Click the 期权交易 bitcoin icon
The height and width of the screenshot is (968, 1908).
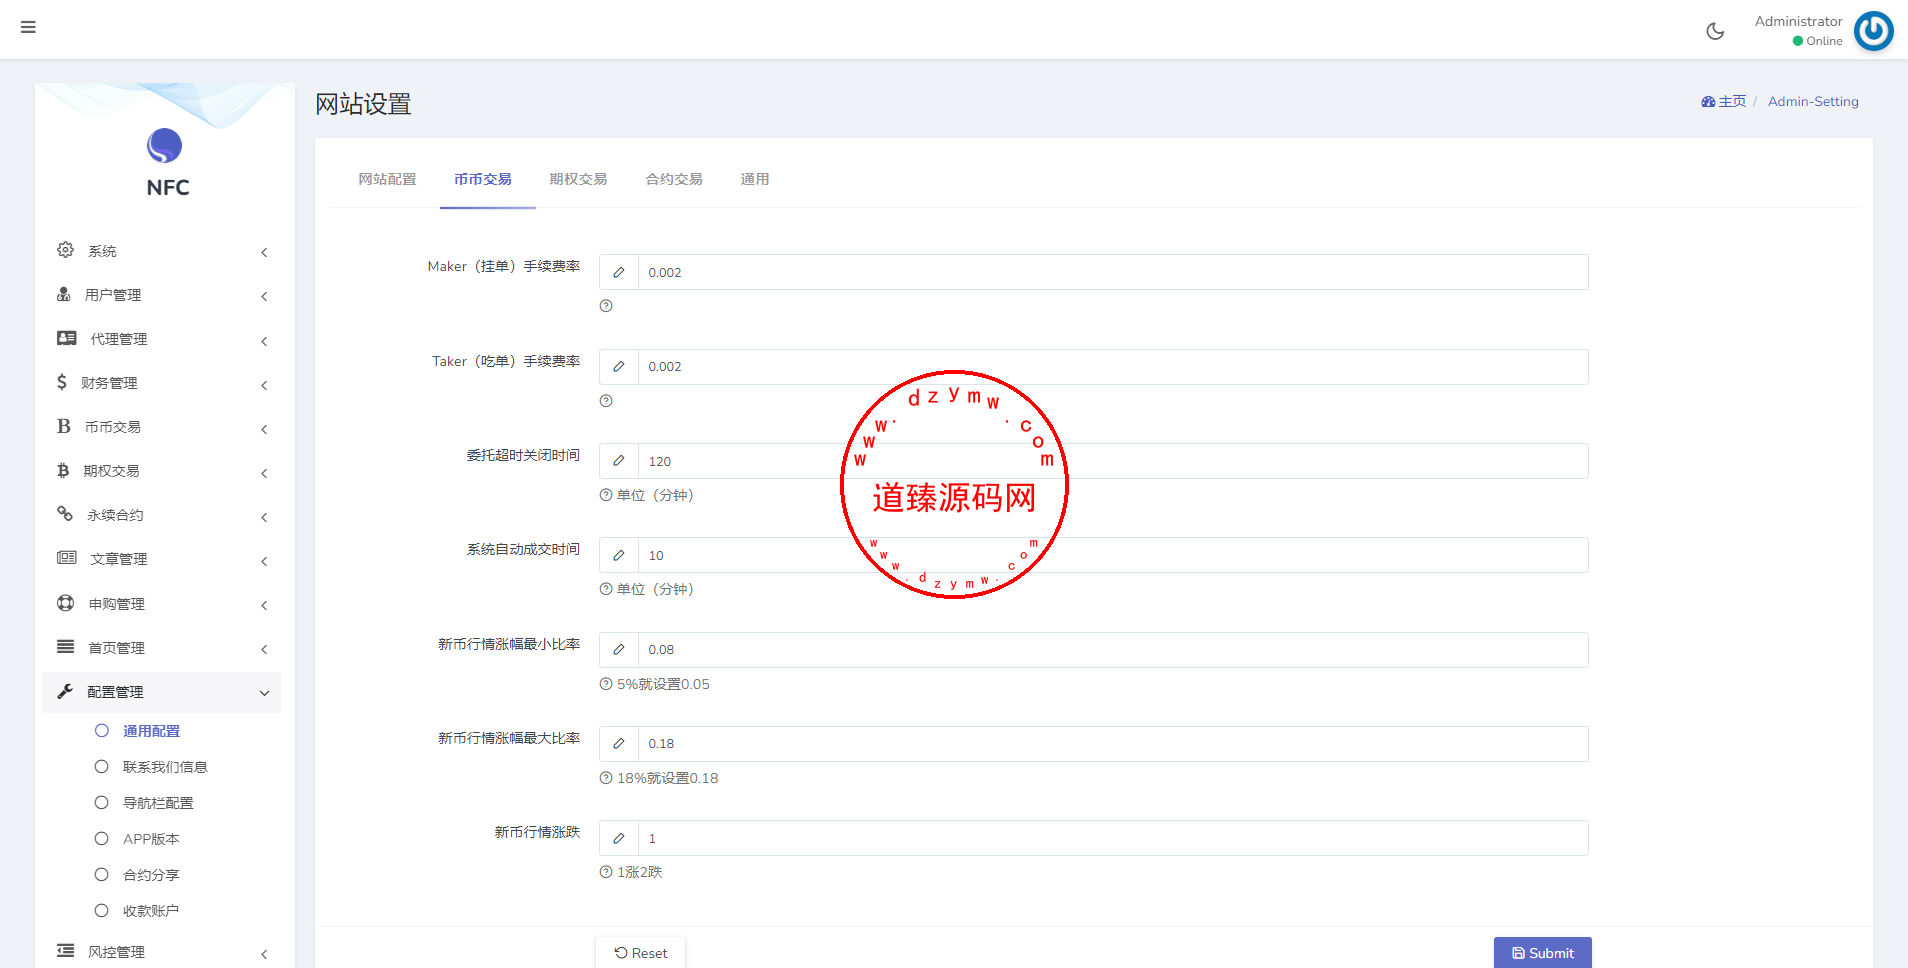(63, 470)
